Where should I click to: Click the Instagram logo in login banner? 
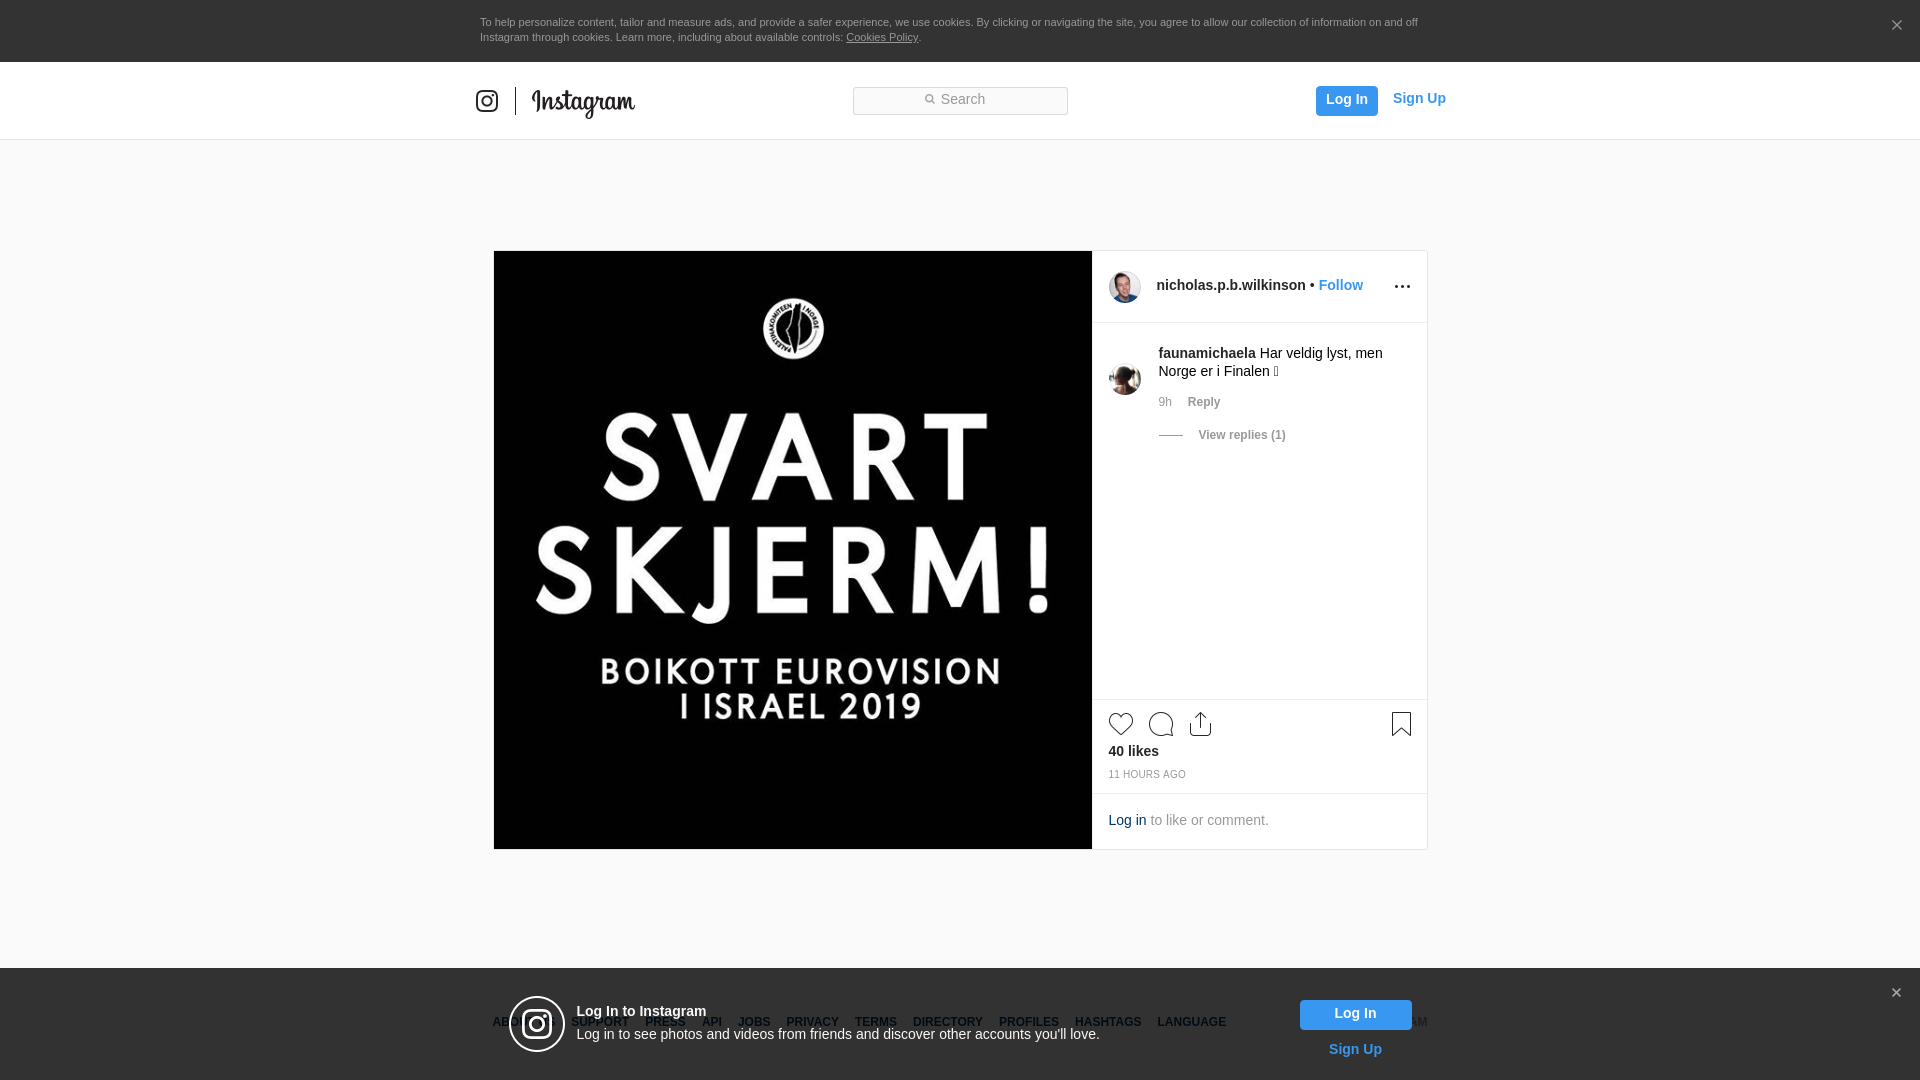(x=537, y=1024)
